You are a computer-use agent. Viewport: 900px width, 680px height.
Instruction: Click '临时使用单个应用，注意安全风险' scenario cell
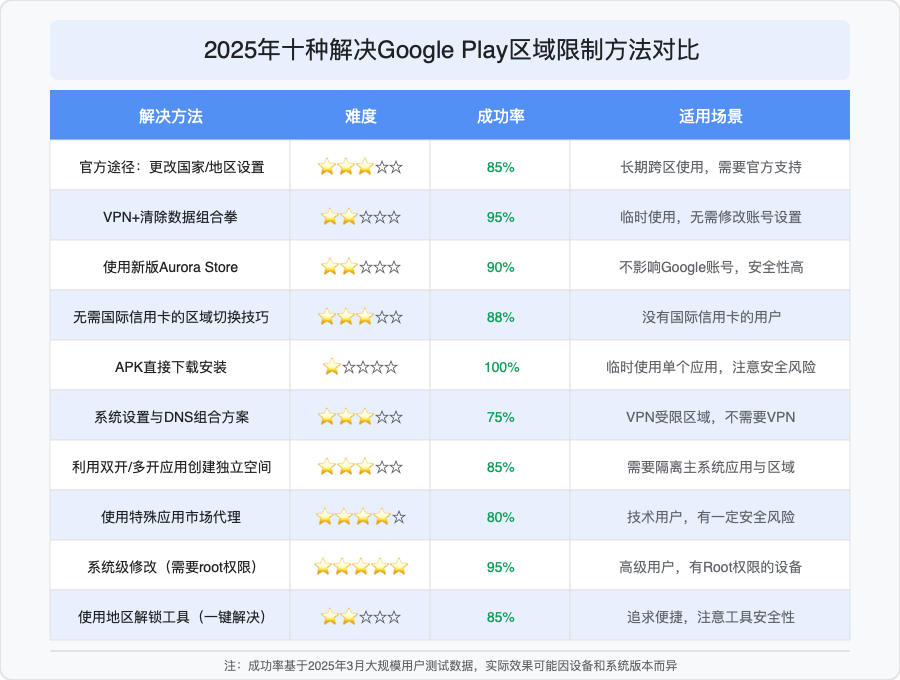[711, 367]
